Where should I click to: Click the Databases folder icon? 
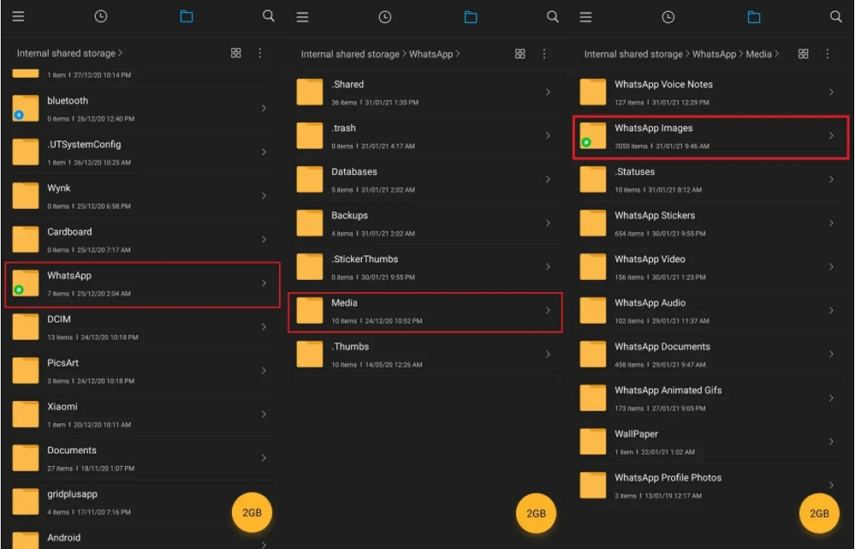(x=310, y=179)
